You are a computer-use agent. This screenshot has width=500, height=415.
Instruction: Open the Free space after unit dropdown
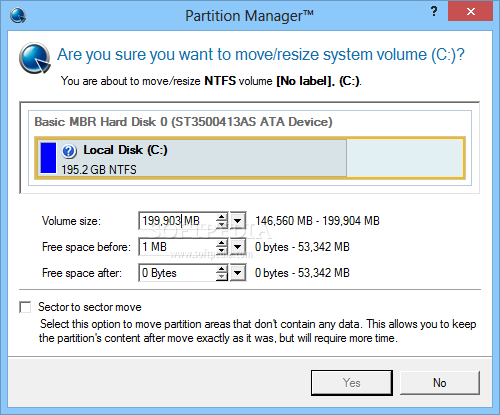pos(238,273)
